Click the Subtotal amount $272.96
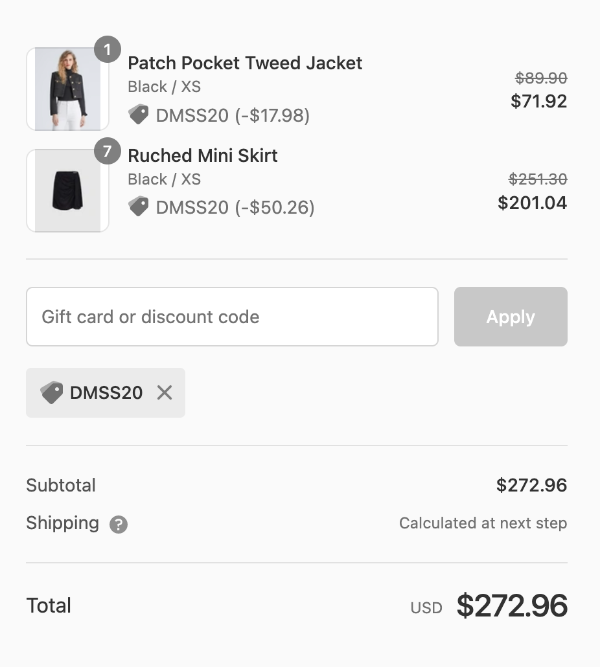 pyautogui.click(x=531, y=486)
